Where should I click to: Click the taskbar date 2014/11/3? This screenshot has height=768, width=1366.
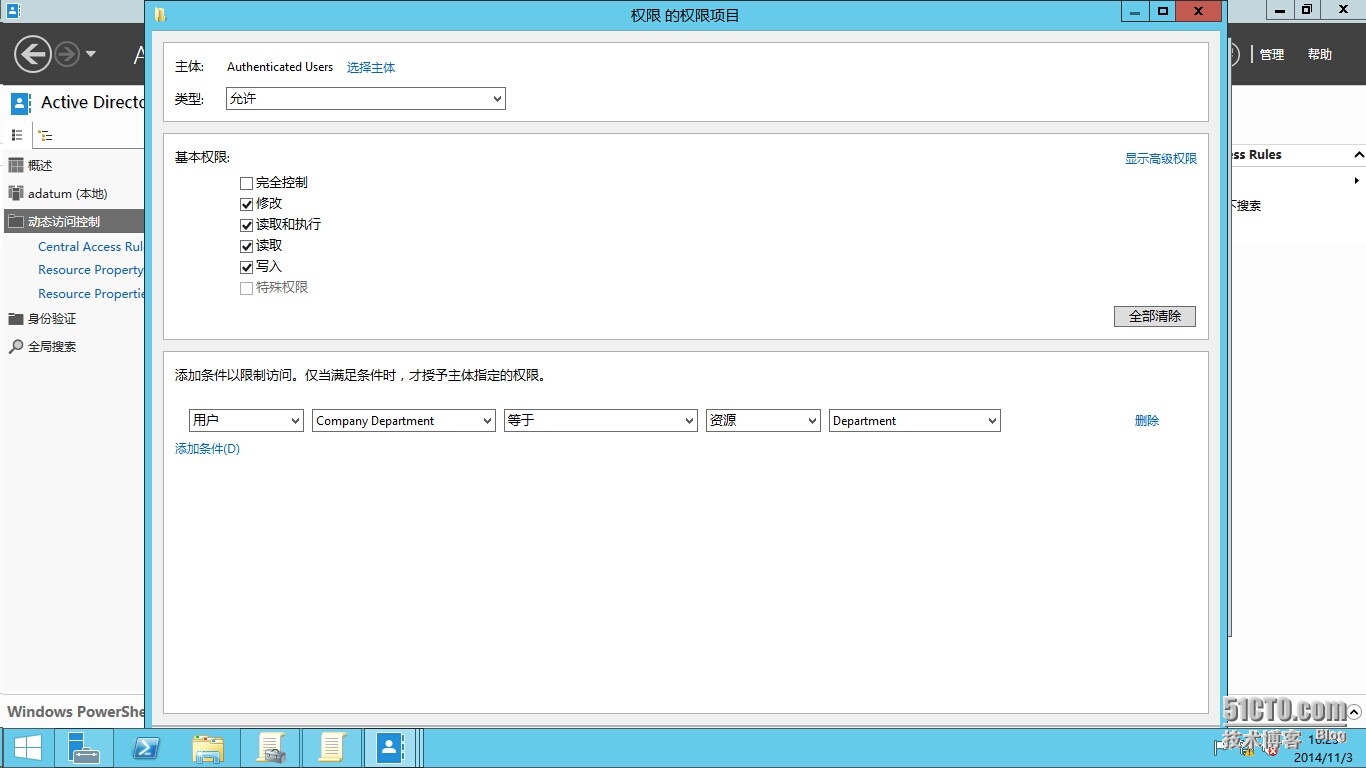pos(1322,758)
